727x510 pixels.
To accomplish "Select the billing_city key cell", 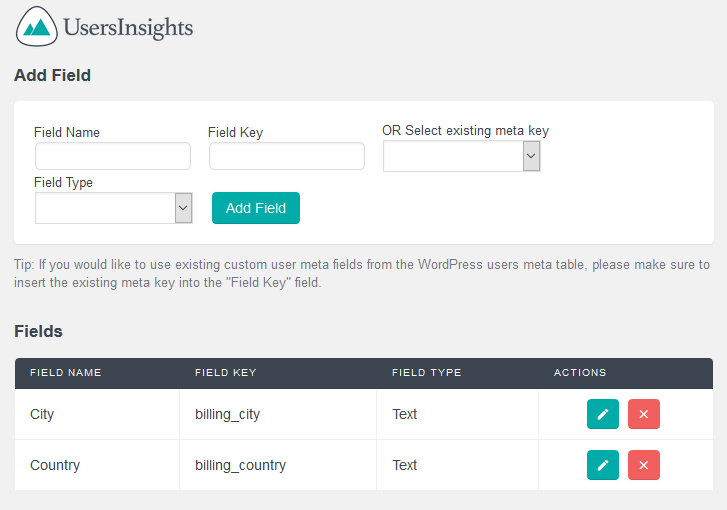I will [278, 414].
